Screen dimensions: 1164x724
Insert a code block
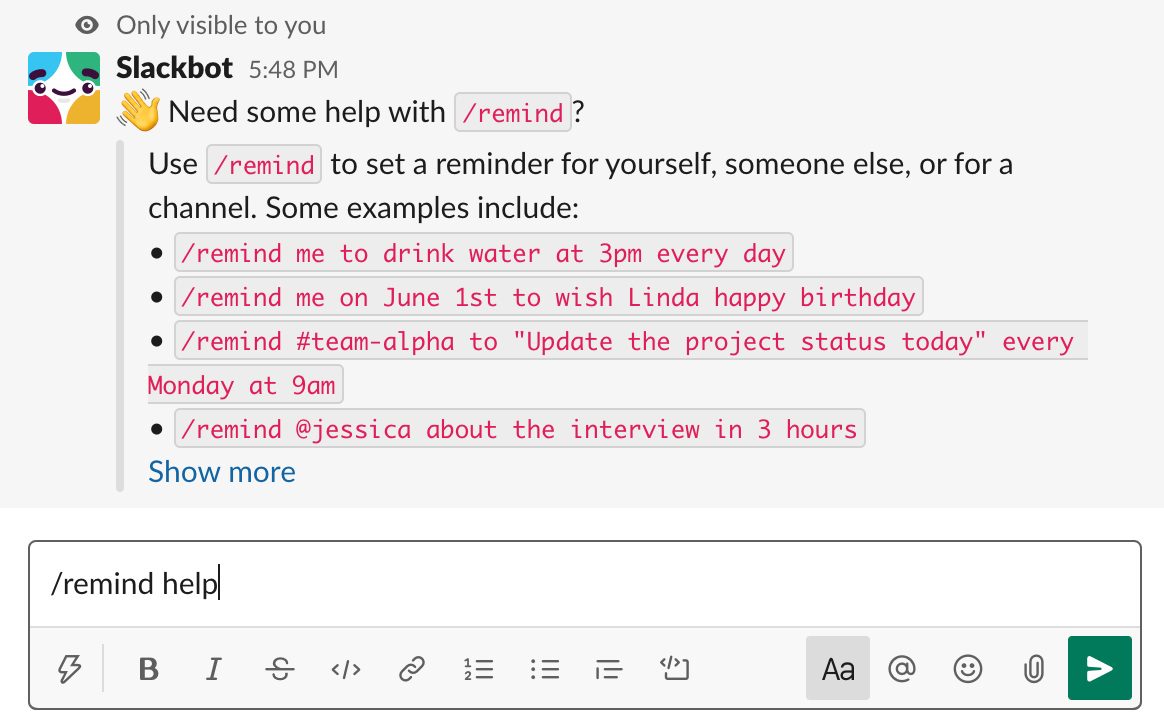(675, 668)
